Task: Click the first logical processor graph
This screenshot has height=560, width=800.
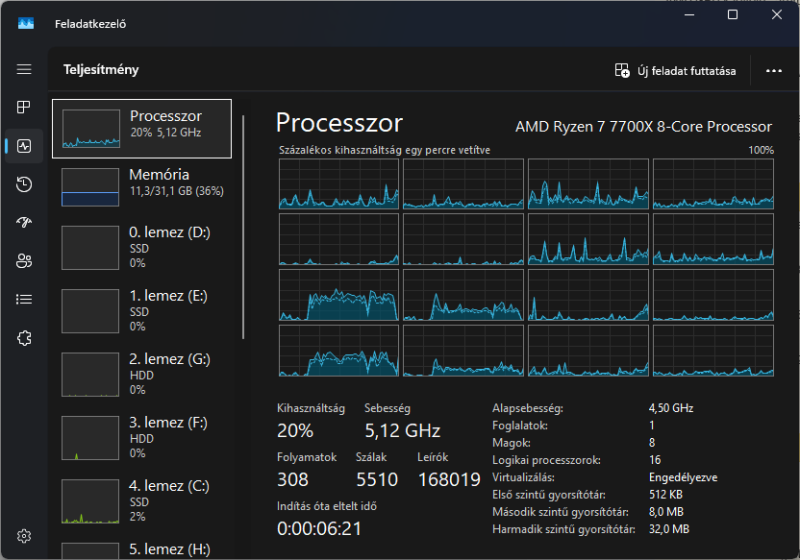Action: (x=339, y=184)
